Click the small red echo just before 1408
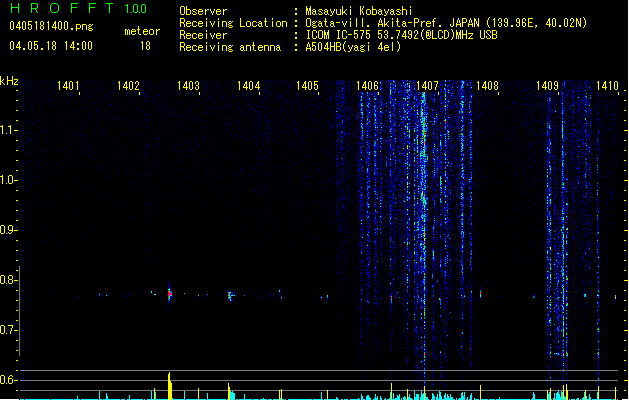Viewport: 629px width, 400px height. point(481,294)
